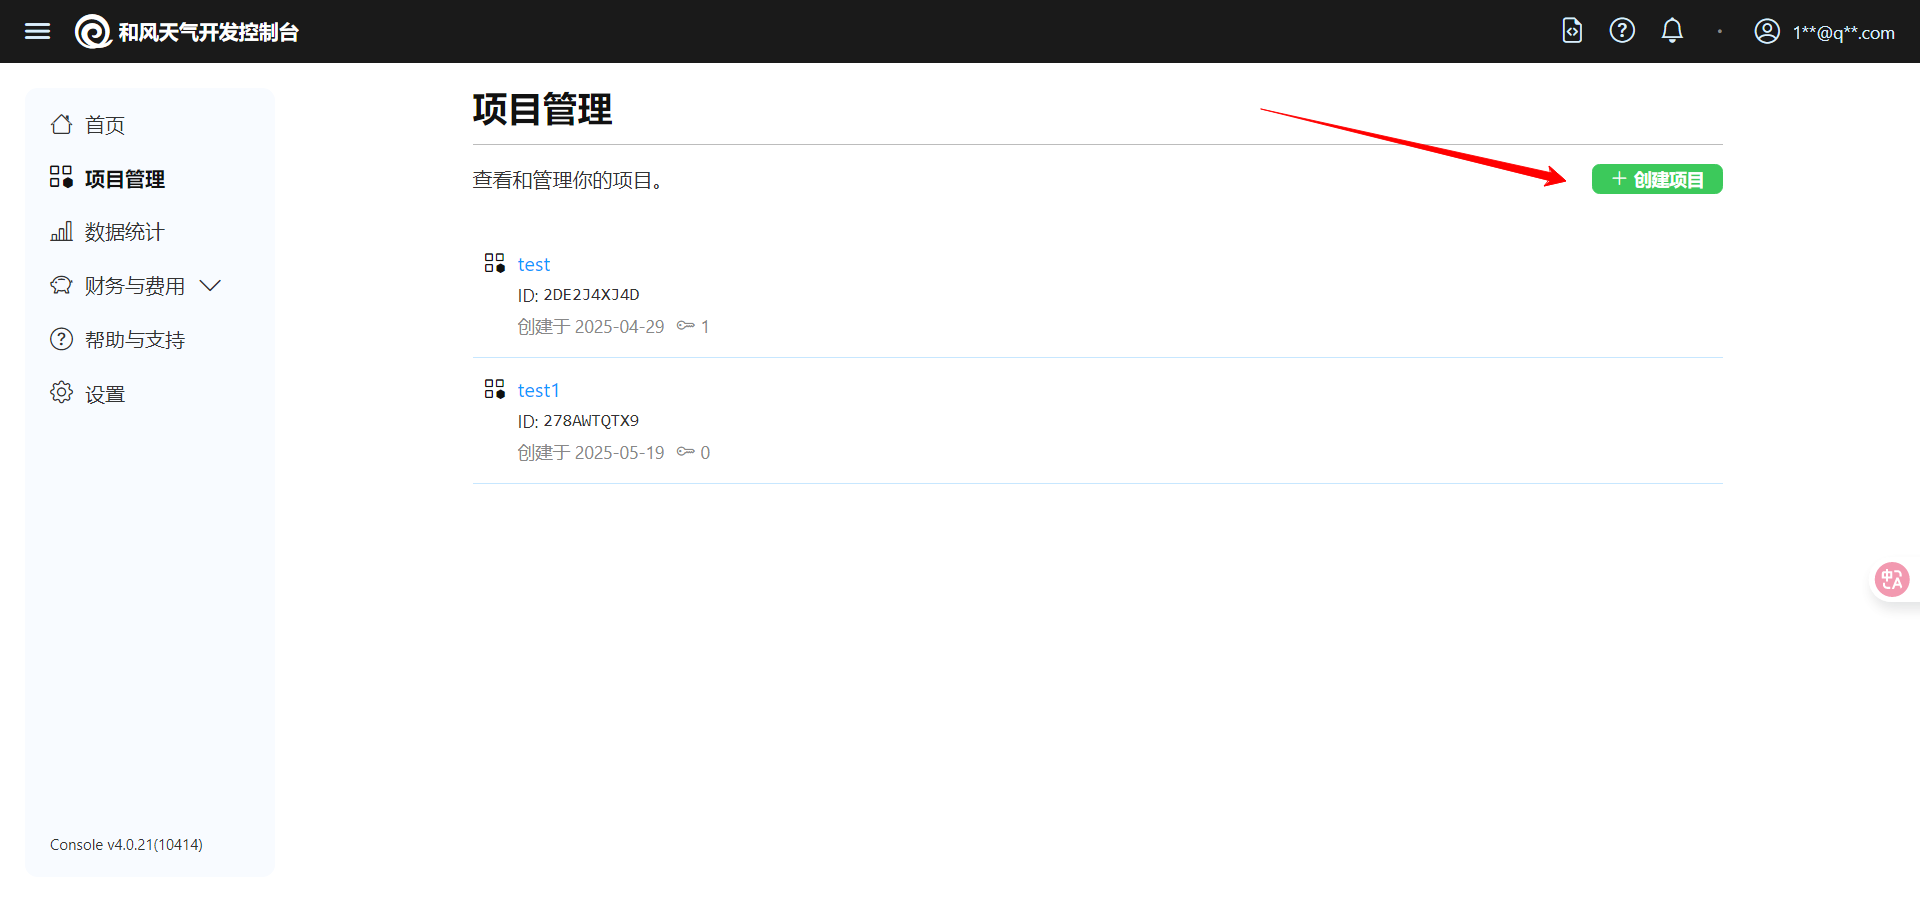This screenshot has height=902, width=1920.
Task: Click the green 创建项目 button
Action: (x=1656, y=179)
